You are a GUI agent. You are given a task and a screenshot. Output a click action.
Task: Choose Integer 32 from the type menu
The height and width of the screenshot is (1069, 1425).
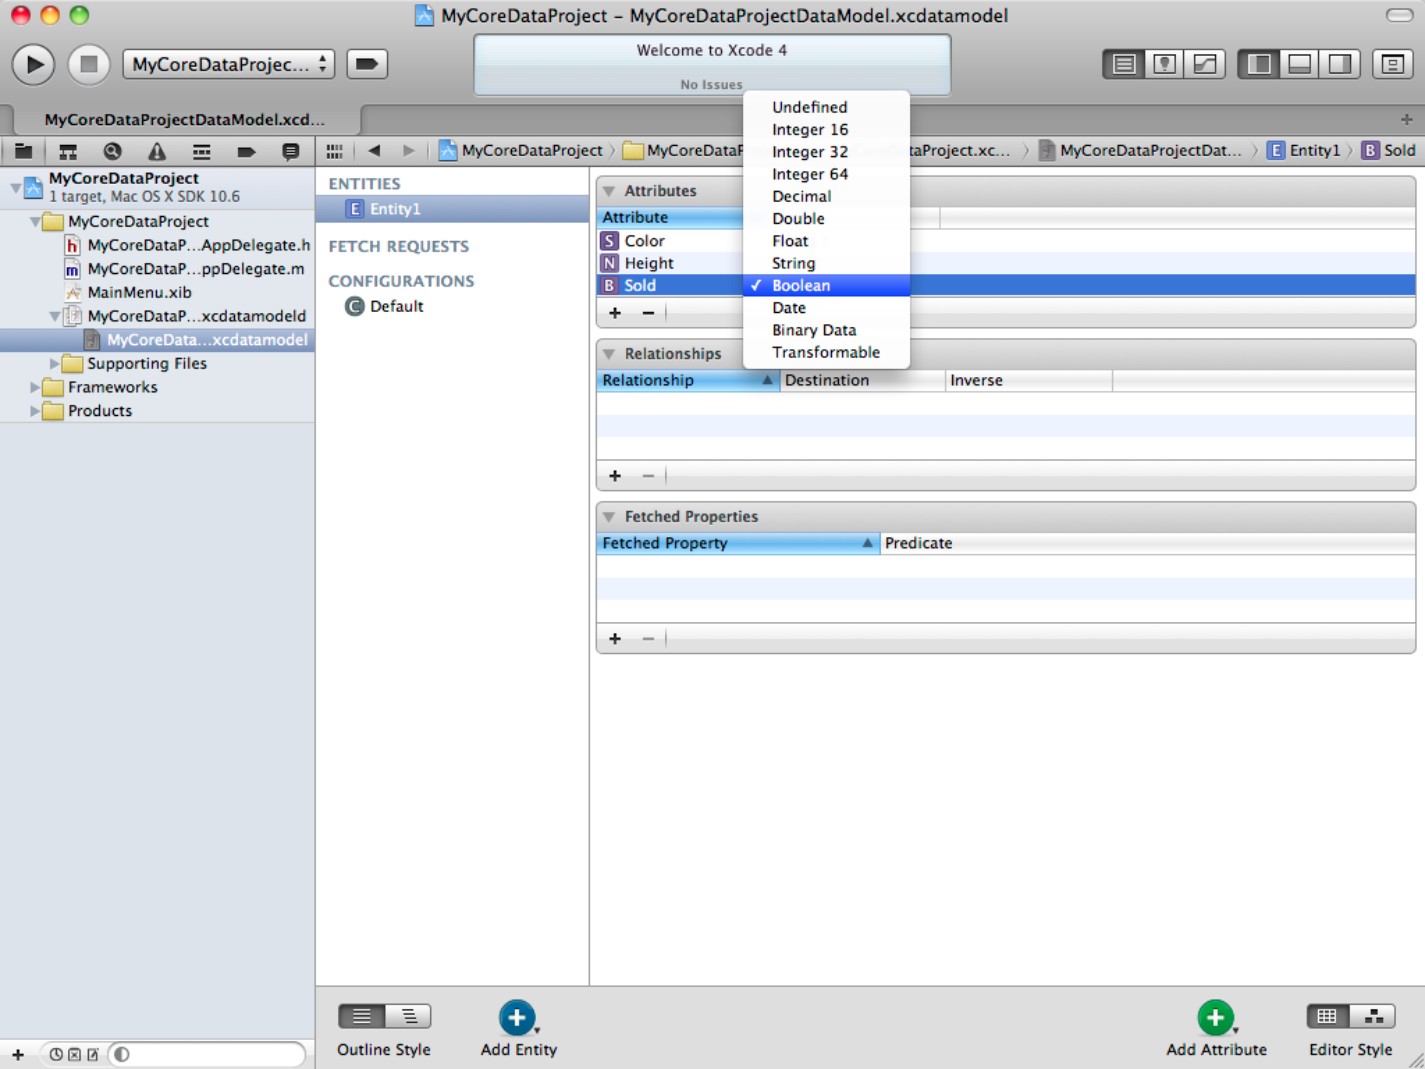tap(826, 152)
